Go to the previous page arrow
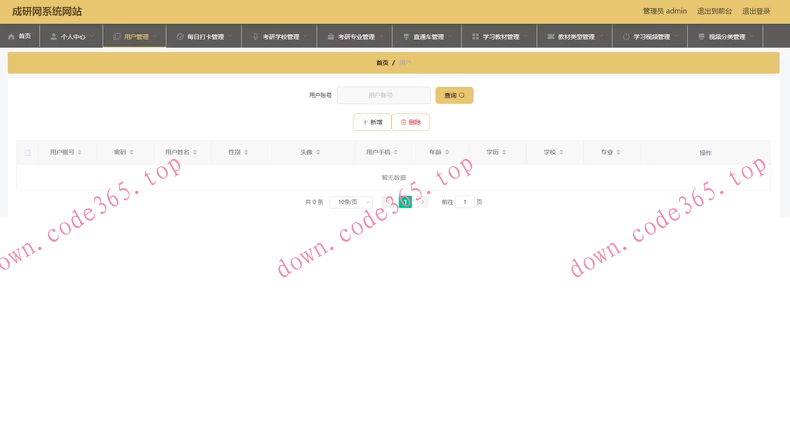 388,202
